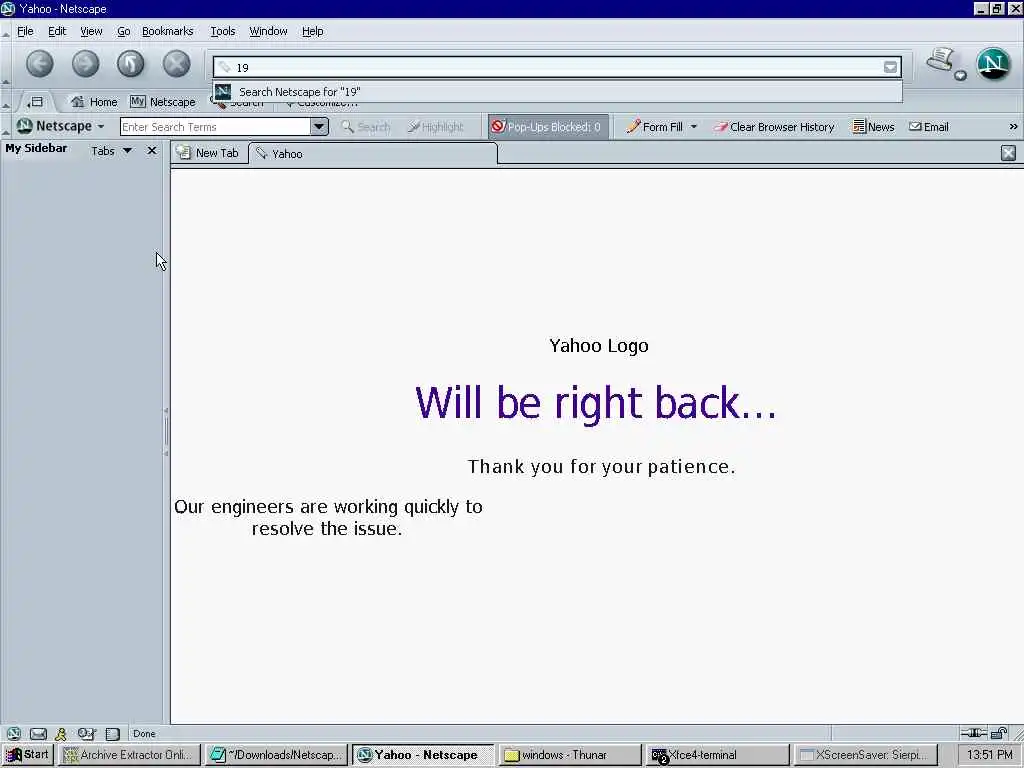Open the Window menu
Screen dimensions: 1024x768
[268, 31]
